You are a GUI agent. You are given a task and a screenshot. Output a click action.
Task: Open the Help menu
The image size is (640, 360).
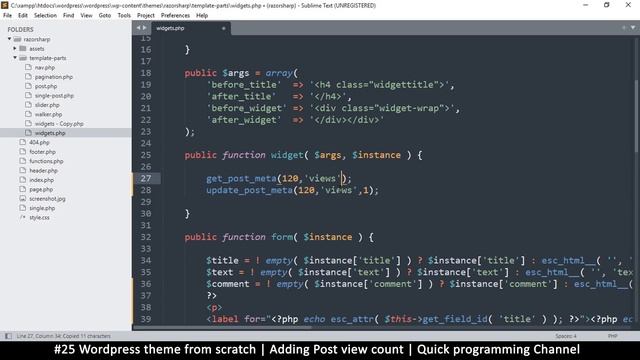click(202, 16)
